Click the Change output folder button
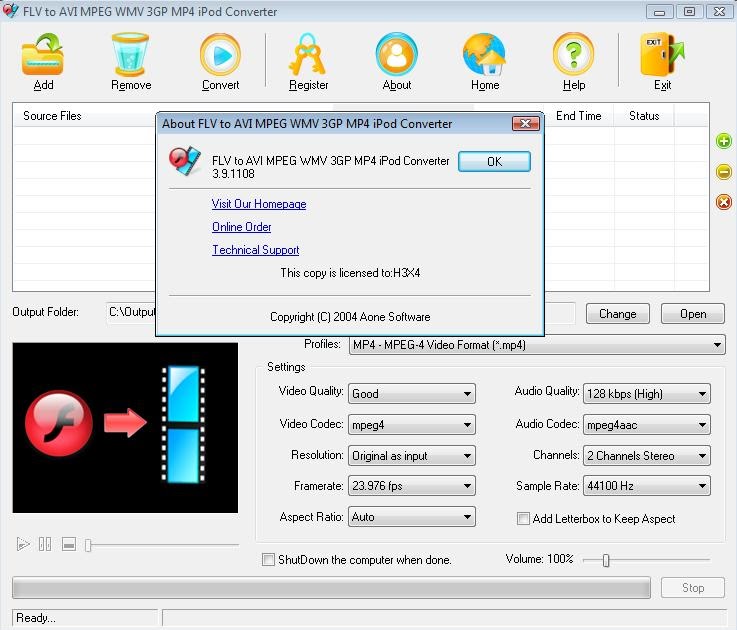The height and width of the screenshot is (630, 737). (618, 314)
